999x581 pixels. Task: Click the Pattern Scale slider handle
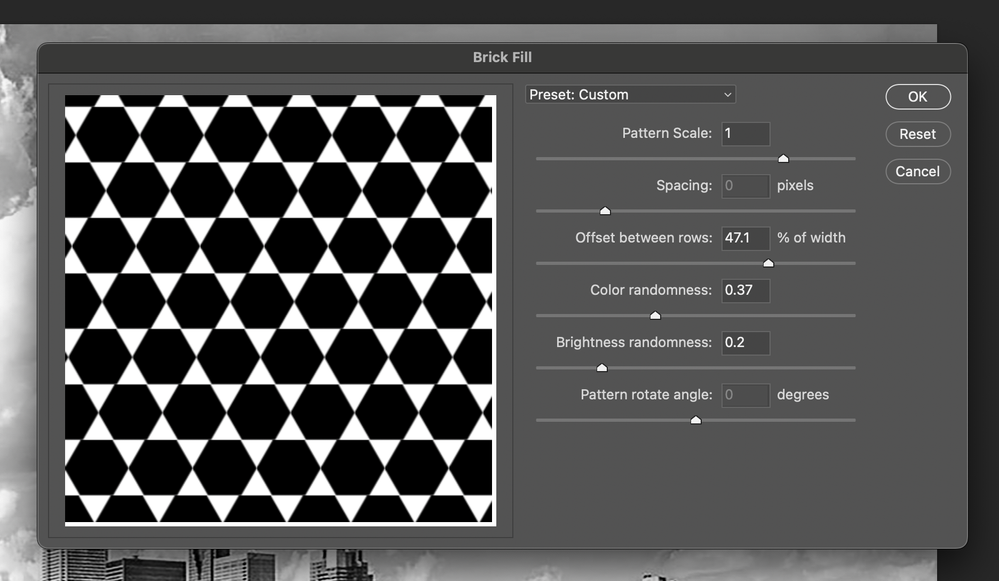[783, 158]
